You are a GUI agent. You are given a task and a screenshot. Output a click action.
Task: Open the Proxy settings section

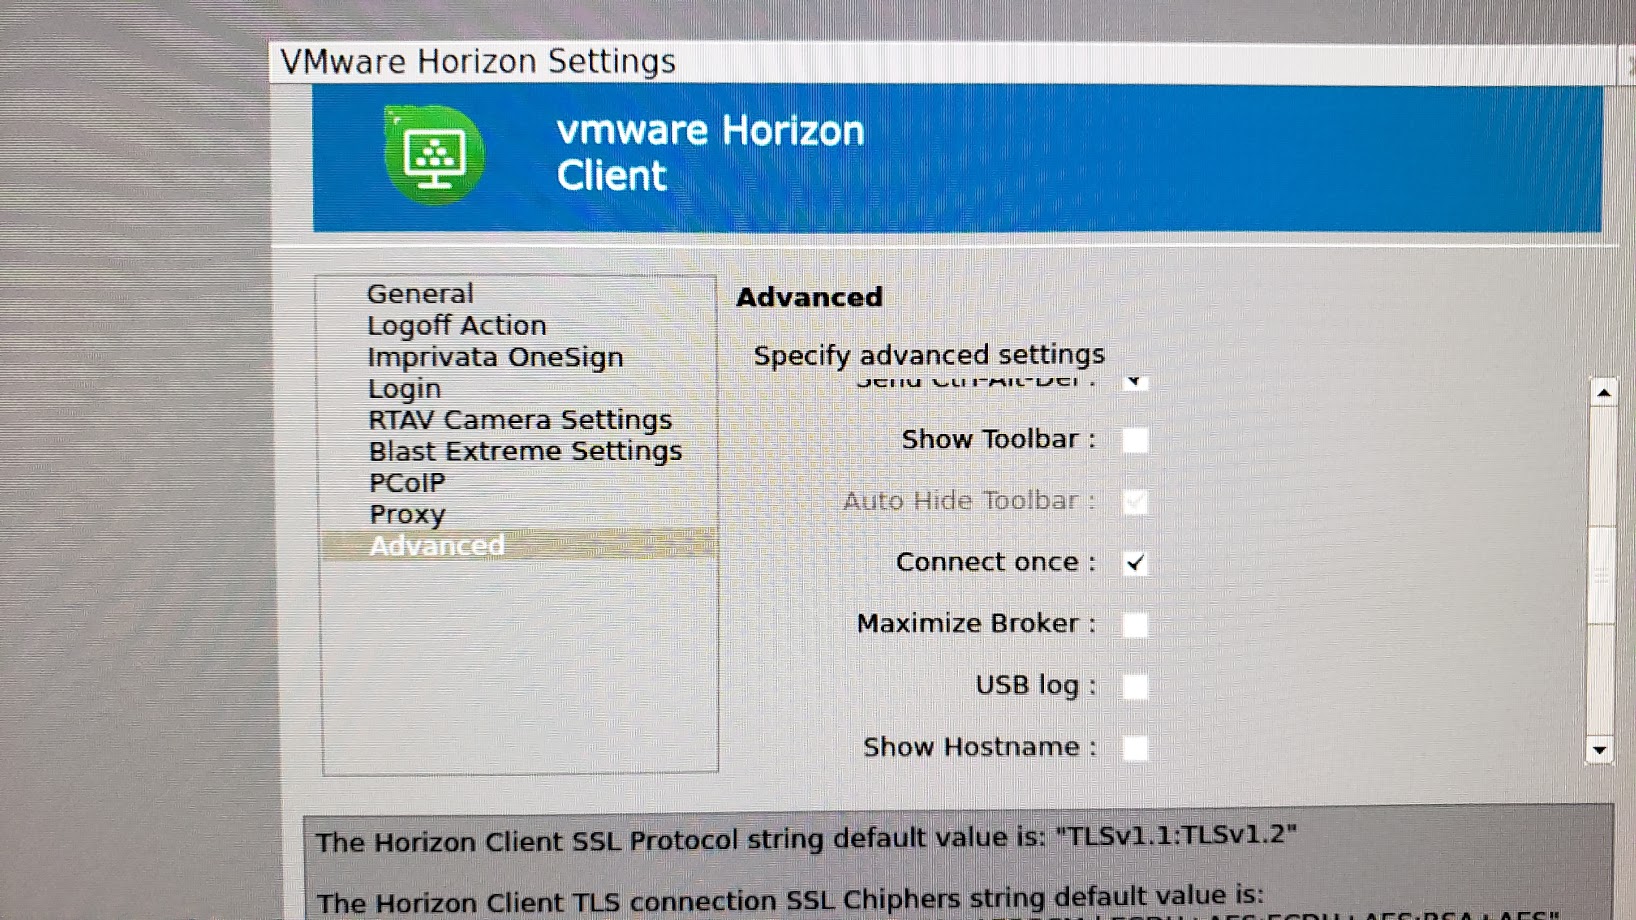pyautogui.click(x=407, y=514)
